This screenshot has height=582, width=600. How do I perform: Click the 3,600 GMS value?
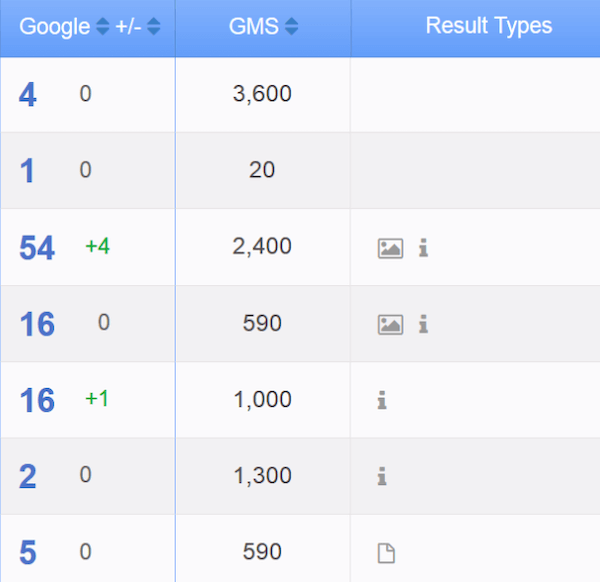click(262, 95)
